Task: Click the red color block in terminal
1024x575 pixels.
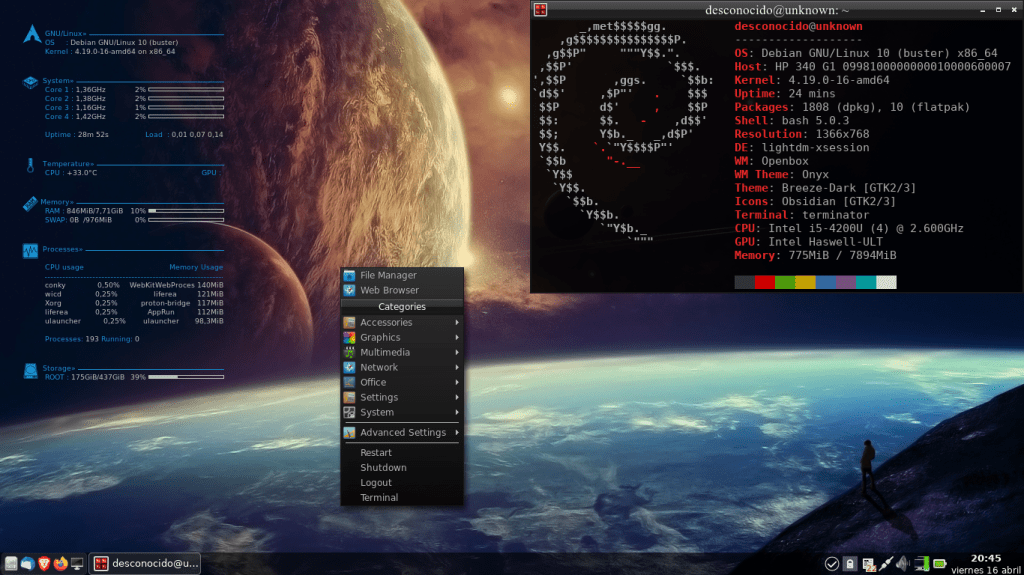Action: click(765, 283)
